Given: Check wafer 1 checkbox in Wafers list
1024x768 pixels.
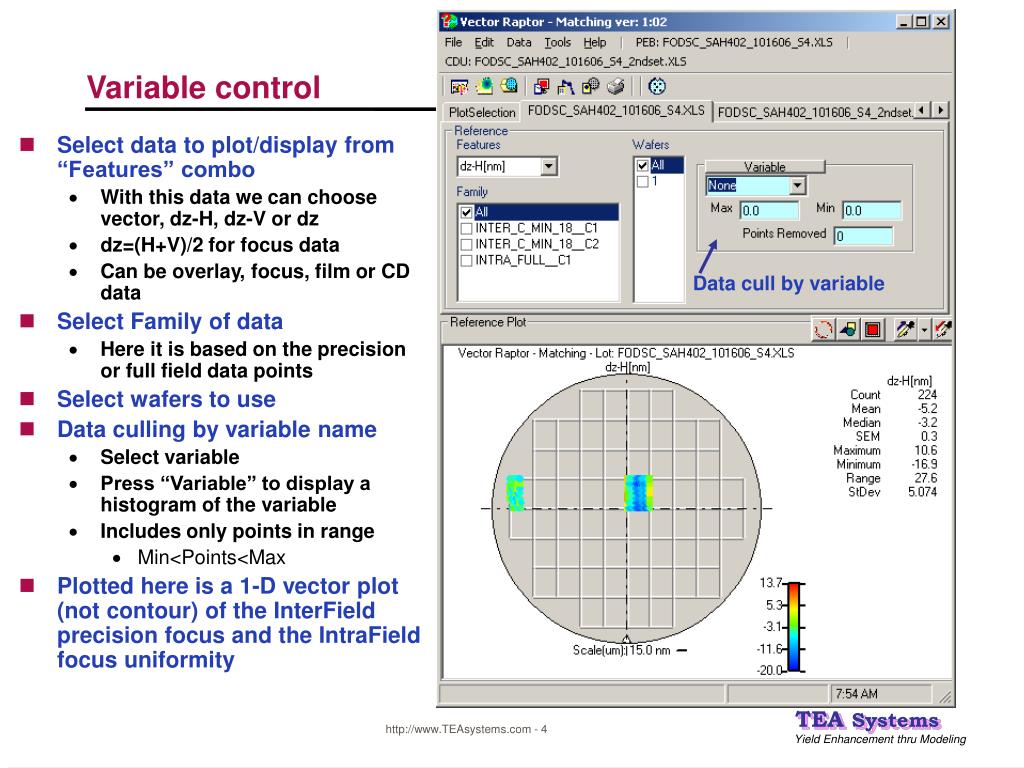Looking at the screenshot, I should click(643, 182).
